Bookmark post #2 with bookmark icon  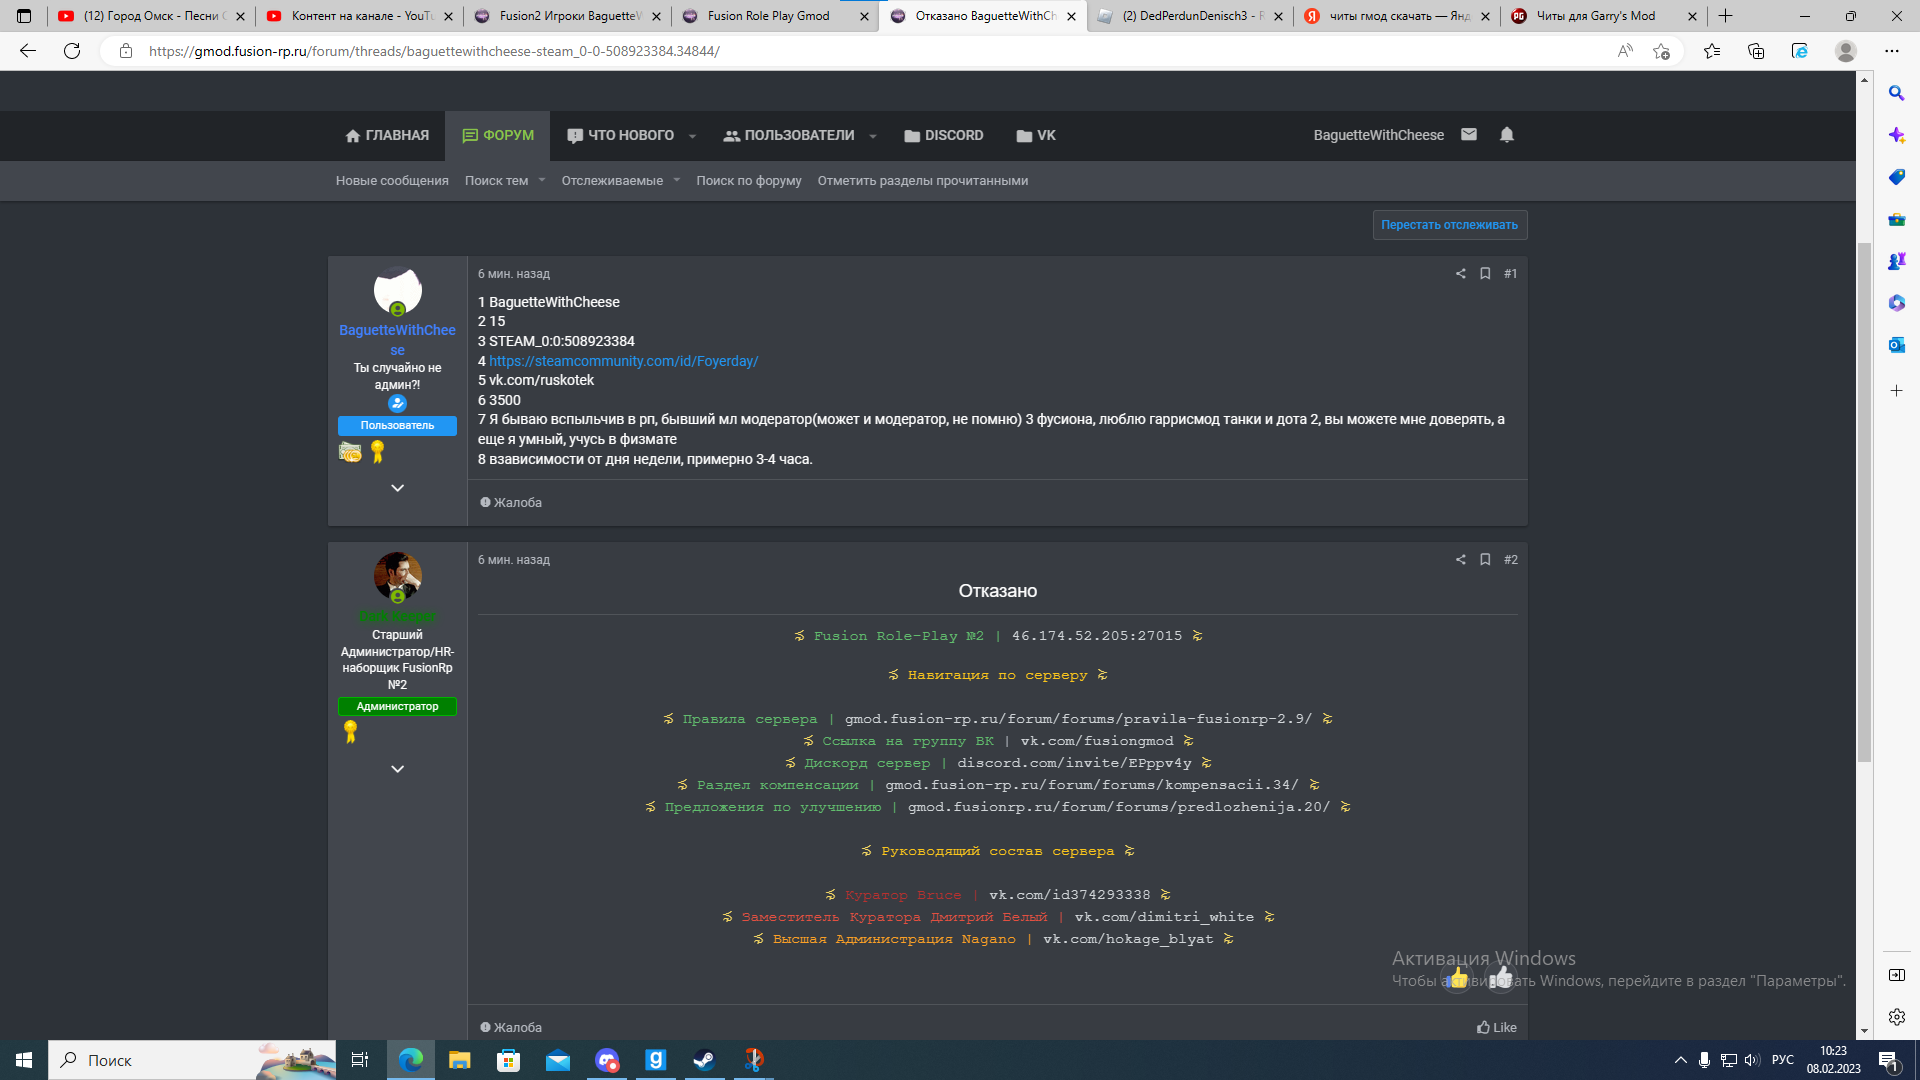[x=1485, y=560]
